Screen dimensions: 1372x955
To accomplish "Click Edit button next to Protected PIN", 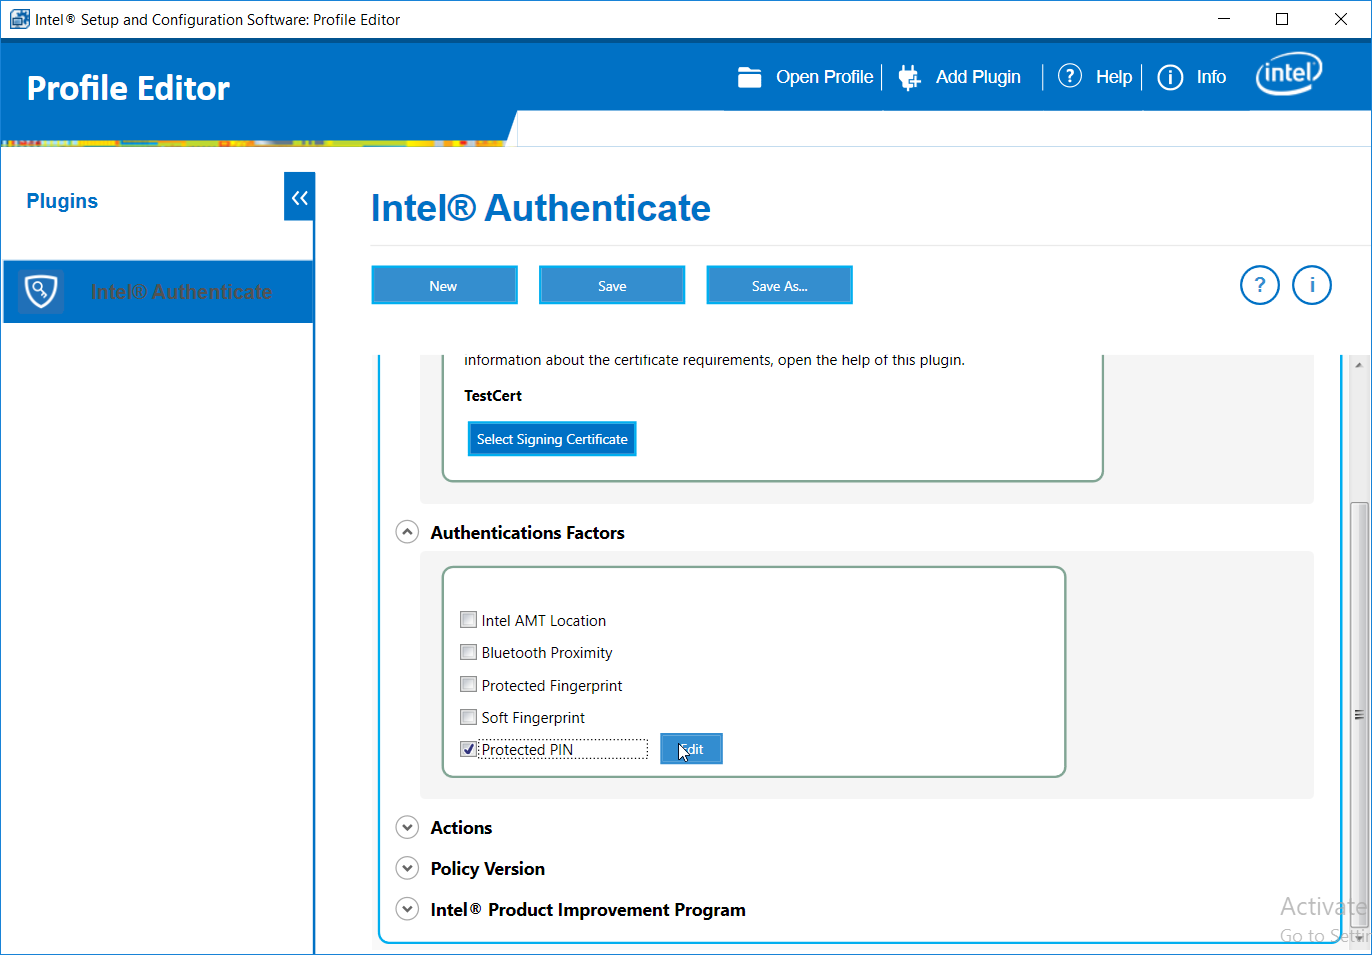I will coord(691,749).
